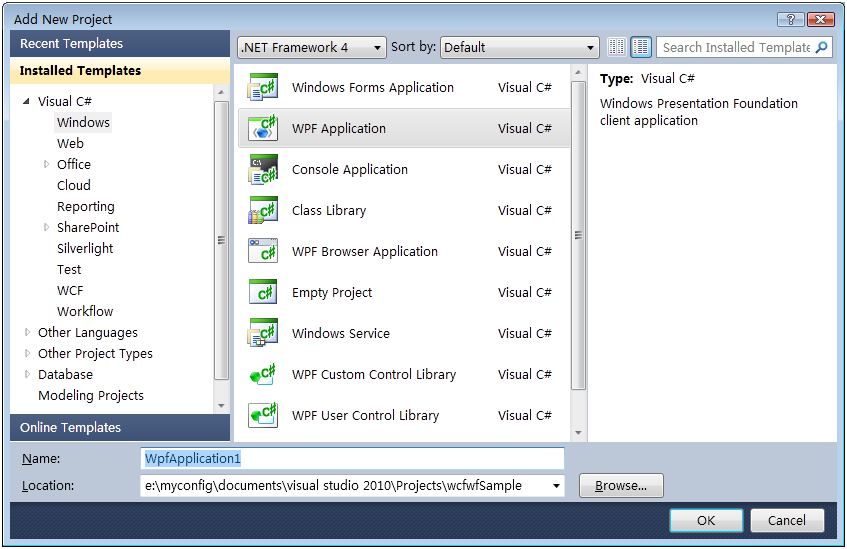Open the .NET Framework 4 dropdown
The width and height of the screenshot is (847, 549).
[312, 48]
